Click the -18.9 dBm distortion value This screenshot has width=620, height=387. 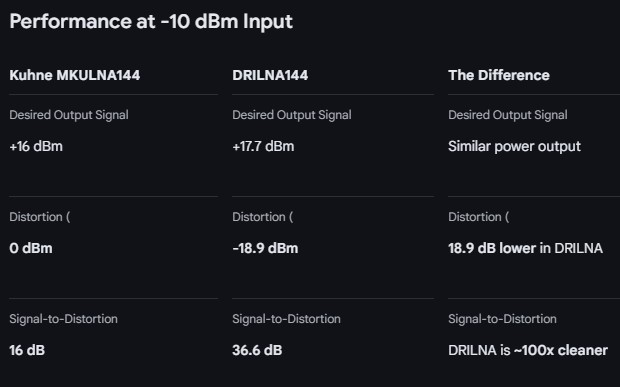[x=265, y=248]
